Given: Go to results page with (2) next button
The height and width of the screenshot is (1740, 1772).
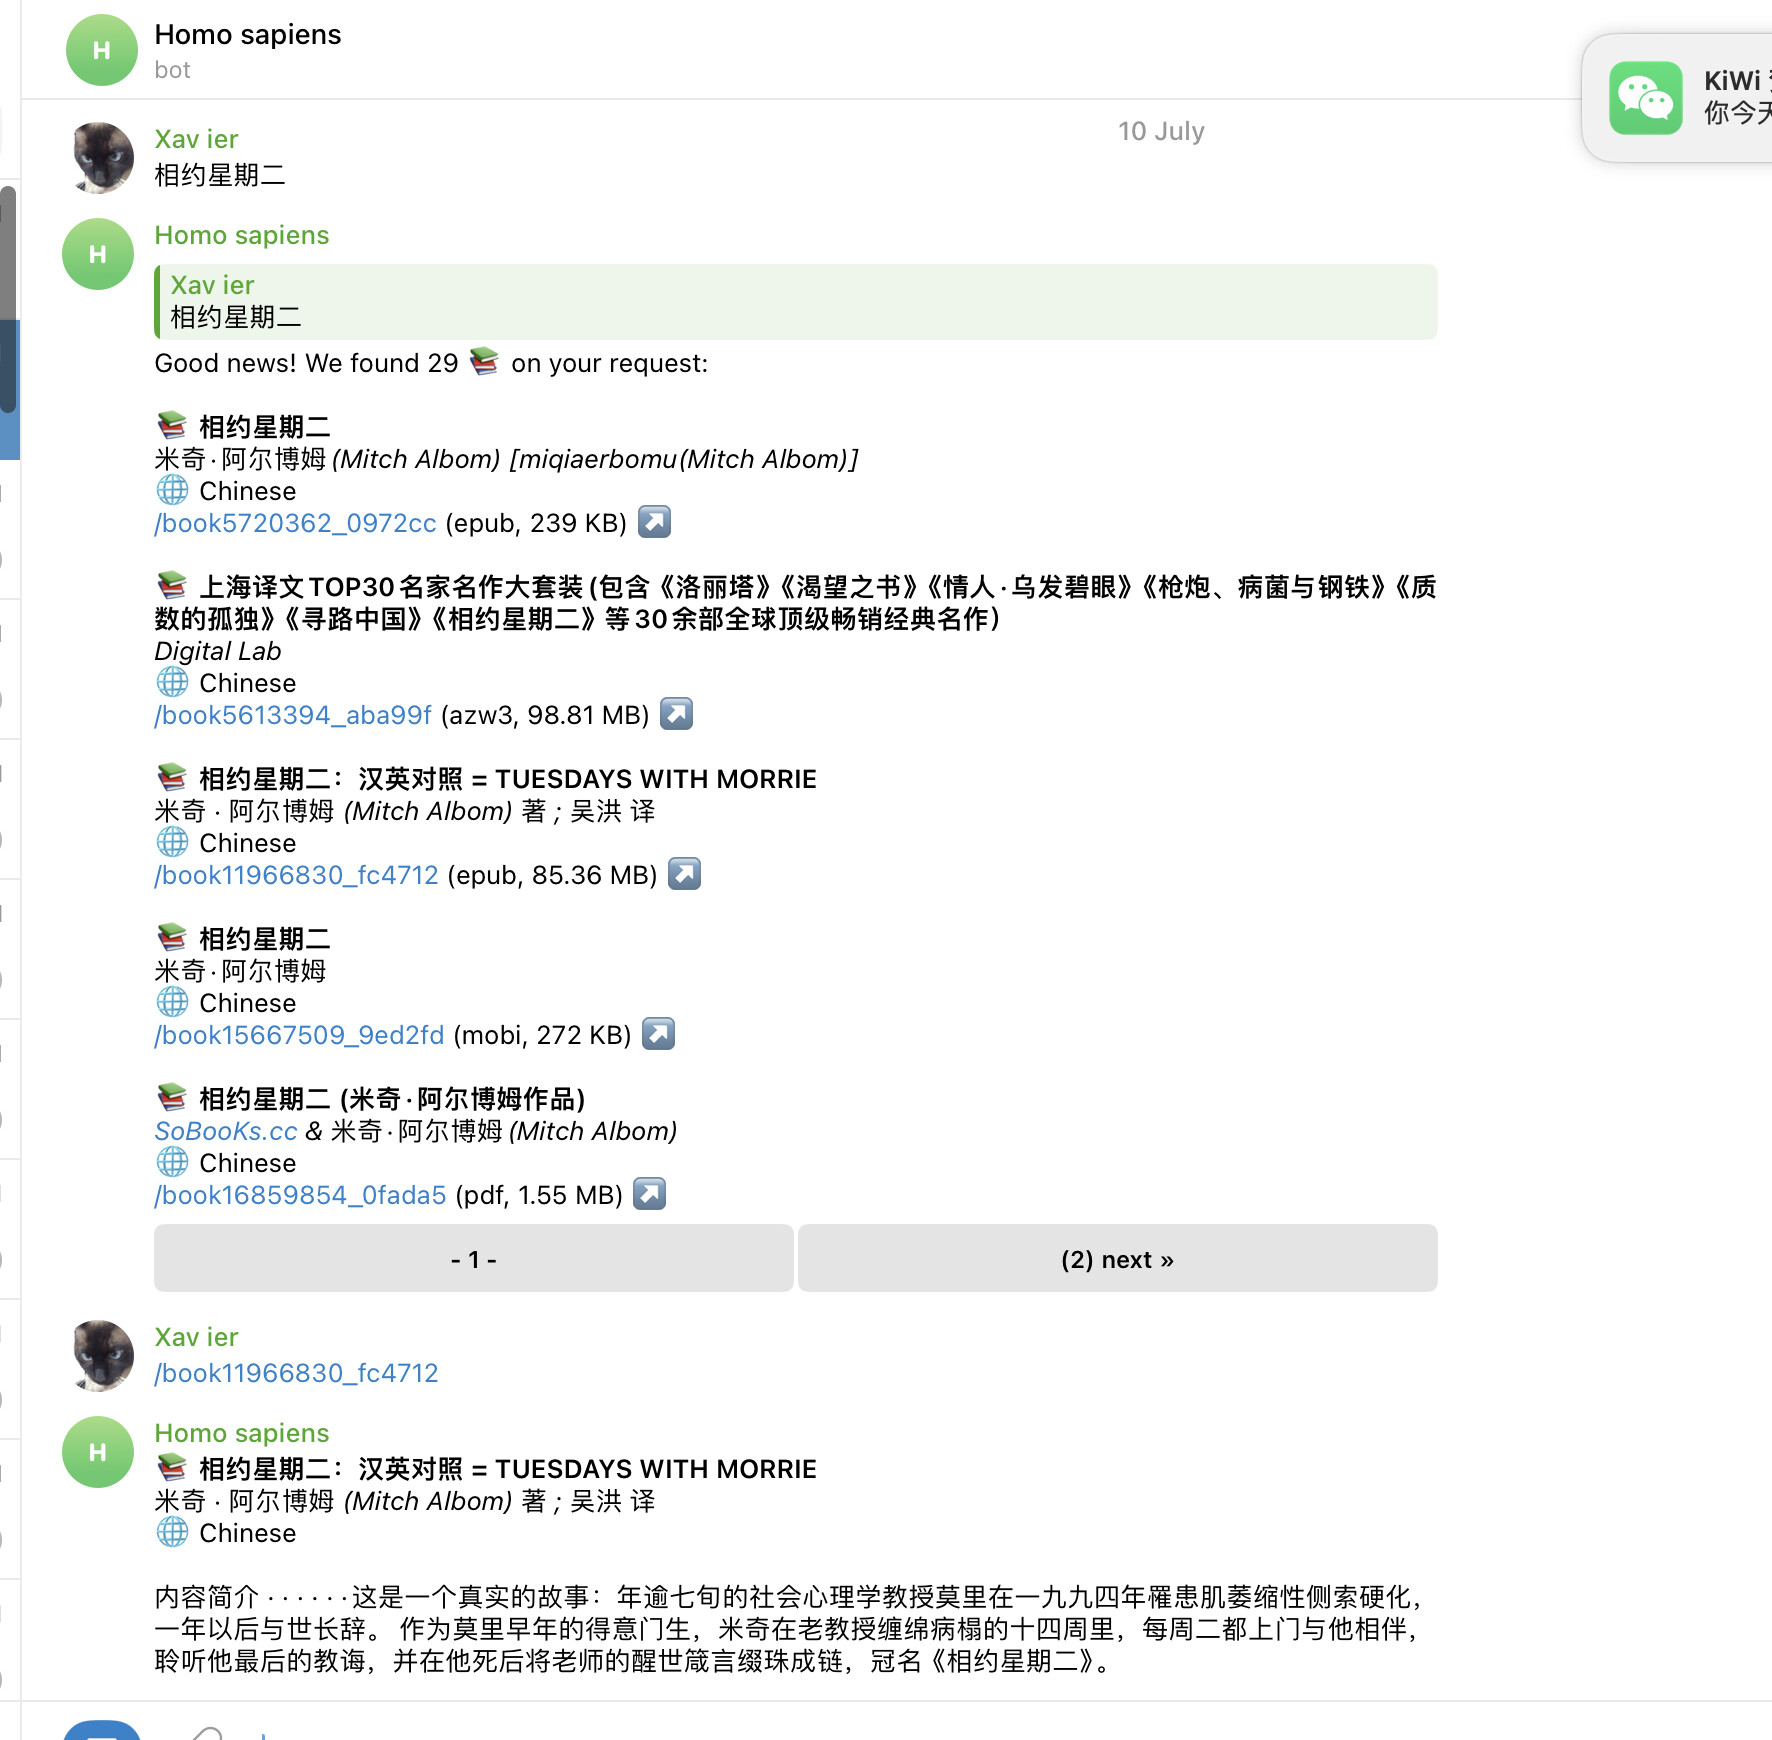Looking at the screenshot, I should 1118,1259.
